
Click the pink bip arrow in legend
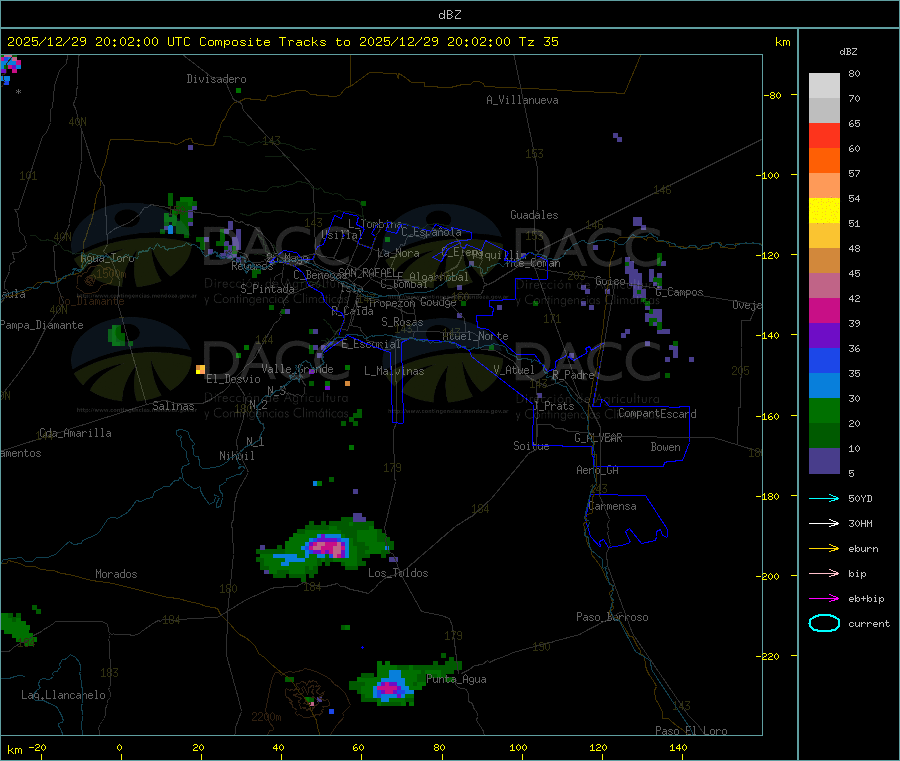[824, 573]
